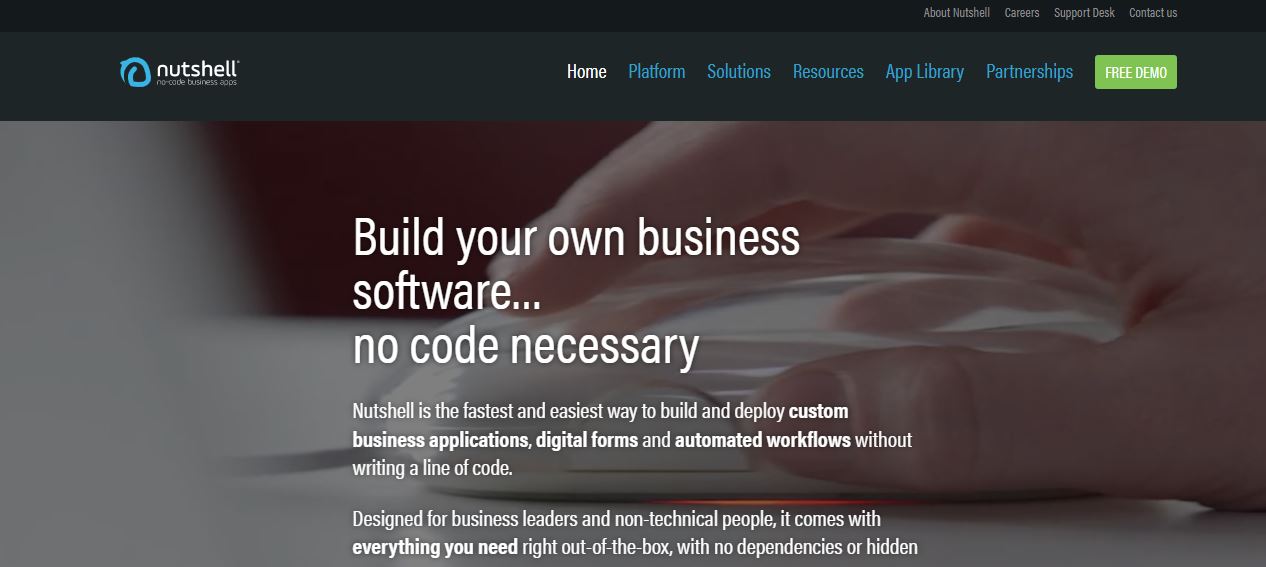Click the "no-code business apps" tagline under logo

click(x=197, y=82)
